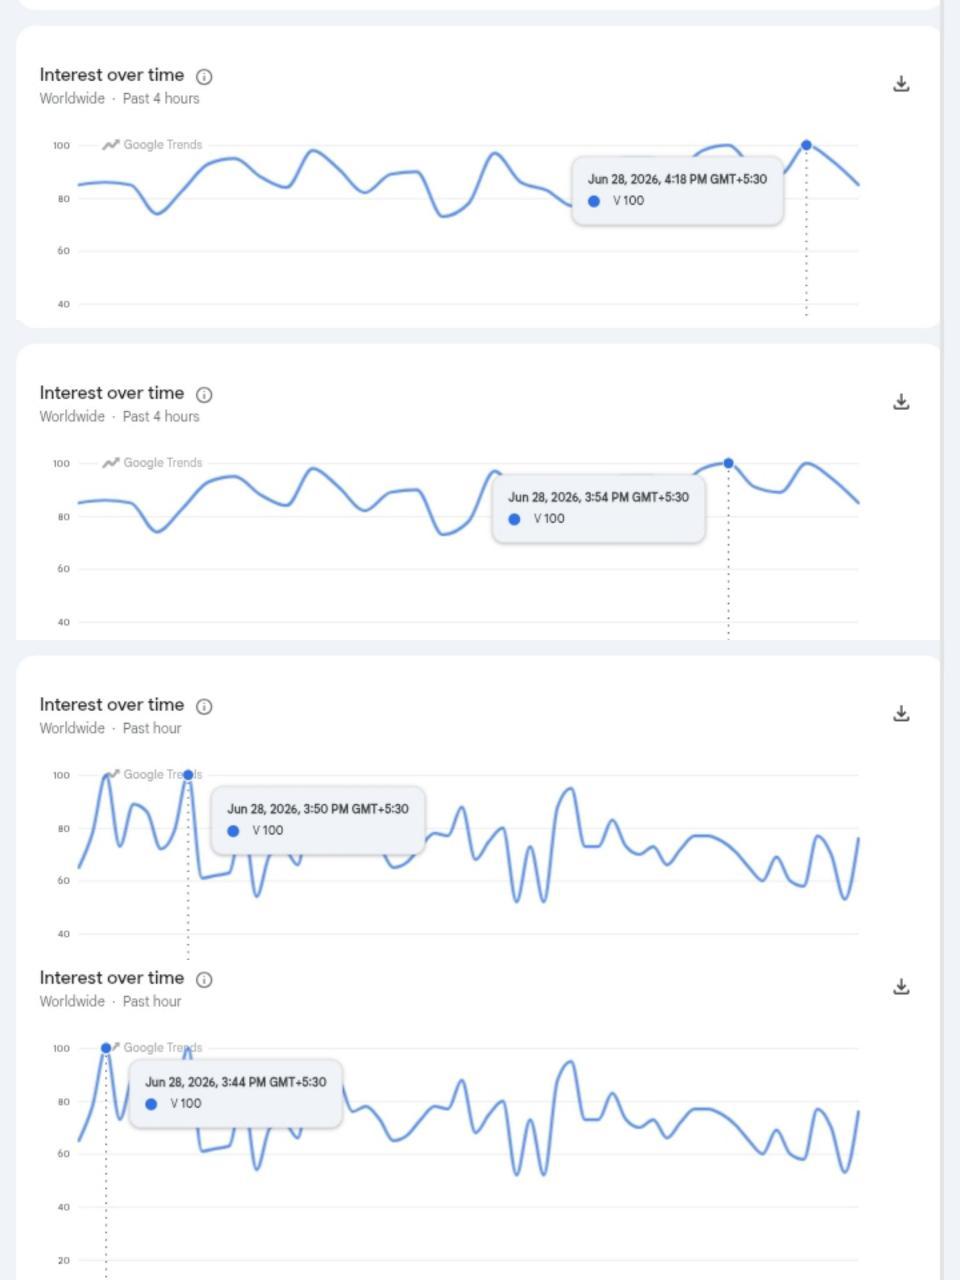Select the 3:44 PM data point marker

[106, 1048]
